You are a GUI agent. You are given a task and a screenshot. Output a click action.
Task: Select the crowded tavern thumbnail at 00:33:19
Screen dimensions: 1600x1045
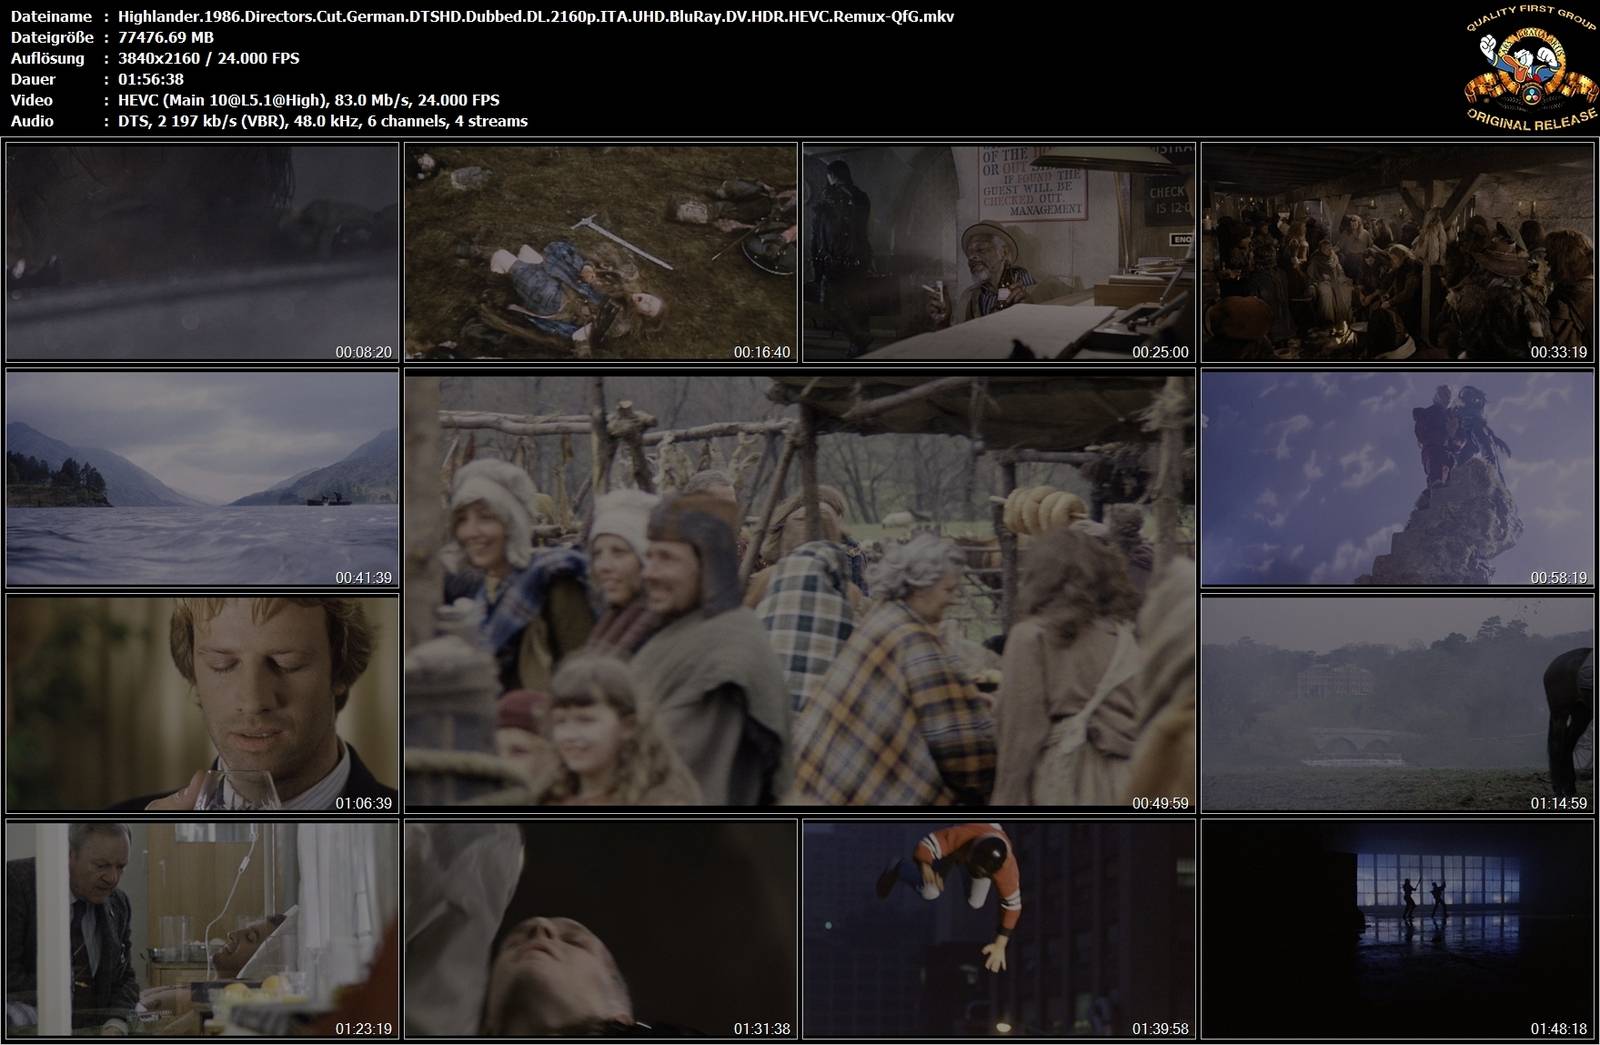coord(1398,252)
